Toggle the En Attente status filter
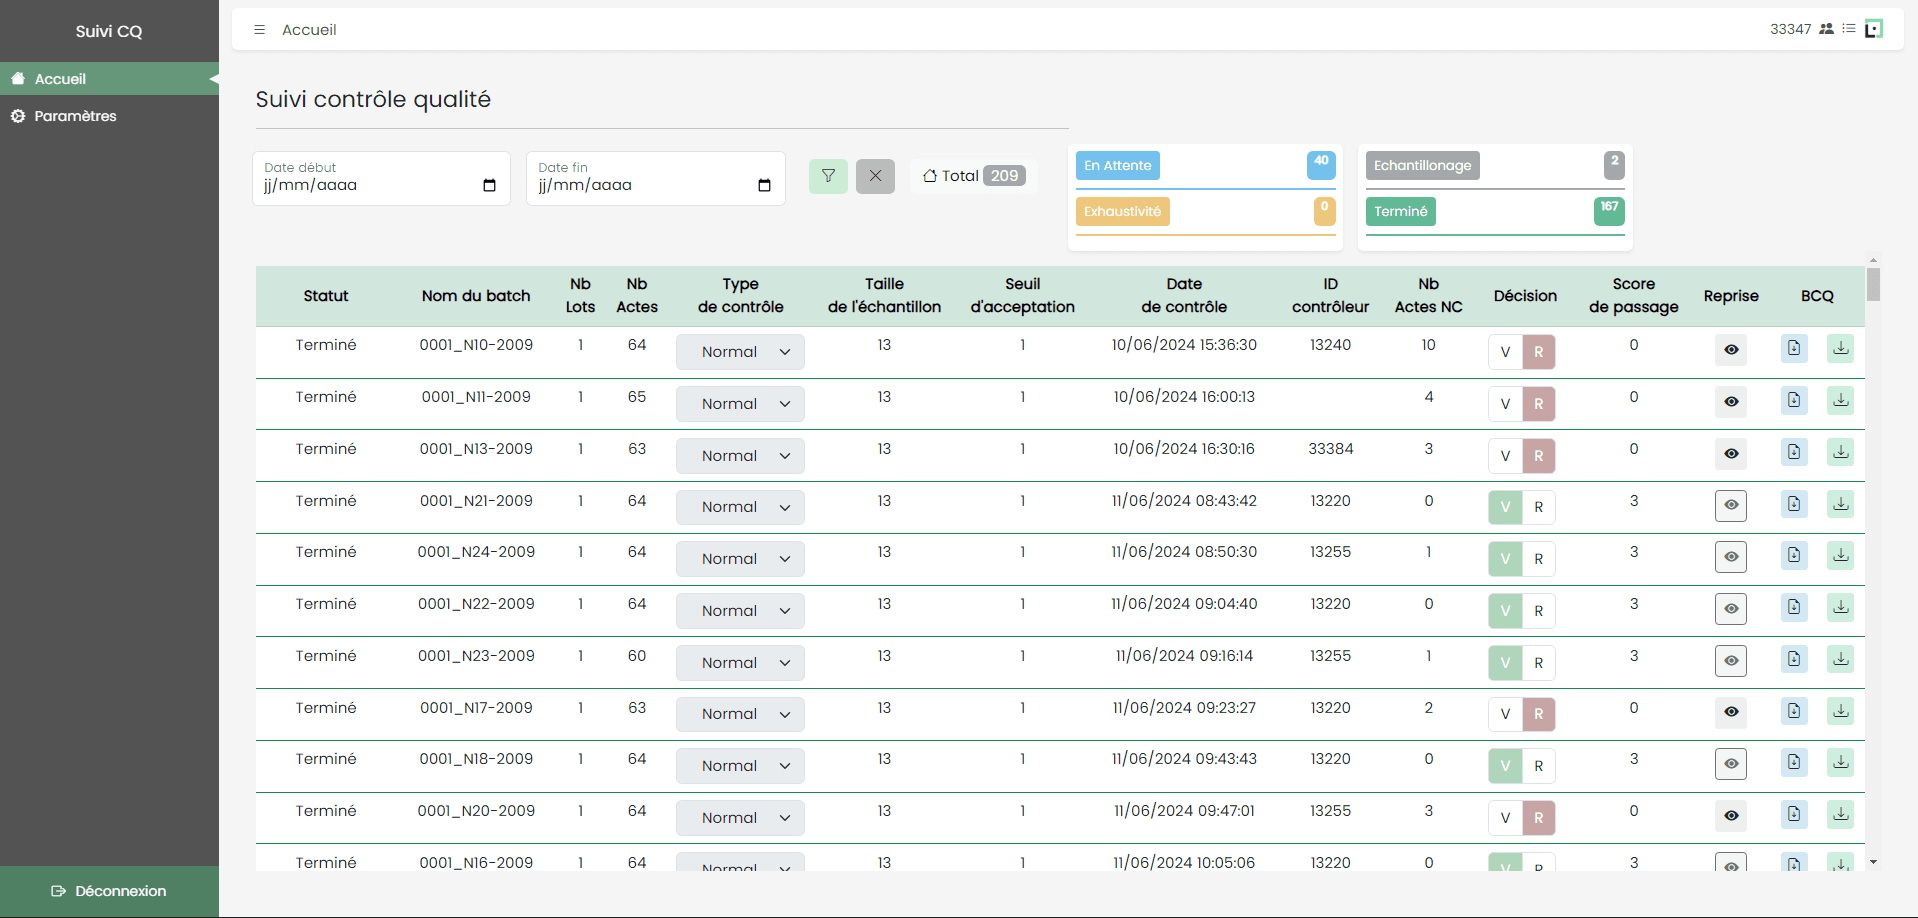 pos(1117,165)
